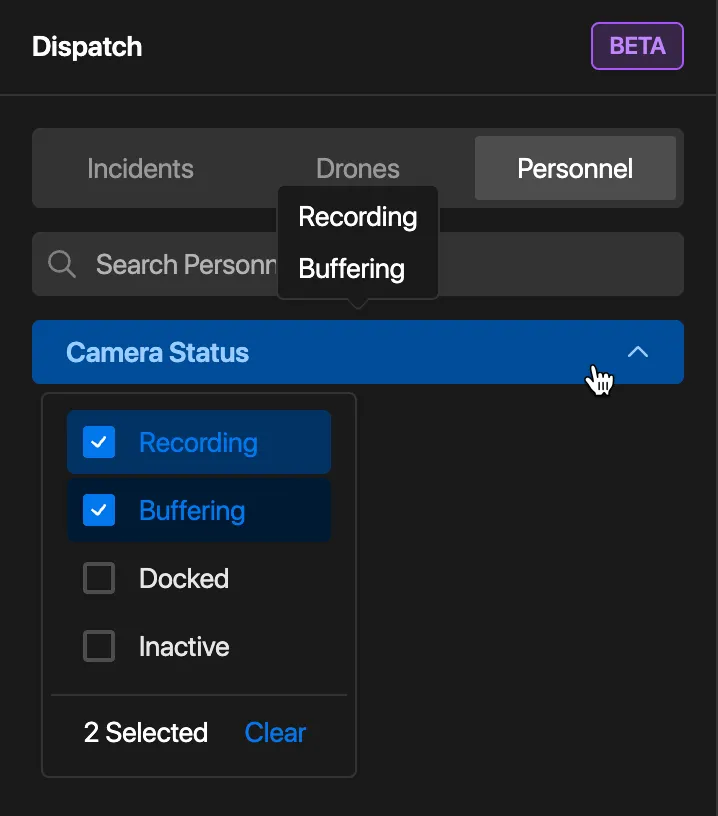Uncheck the Recording checkbox

pos(99,442)
